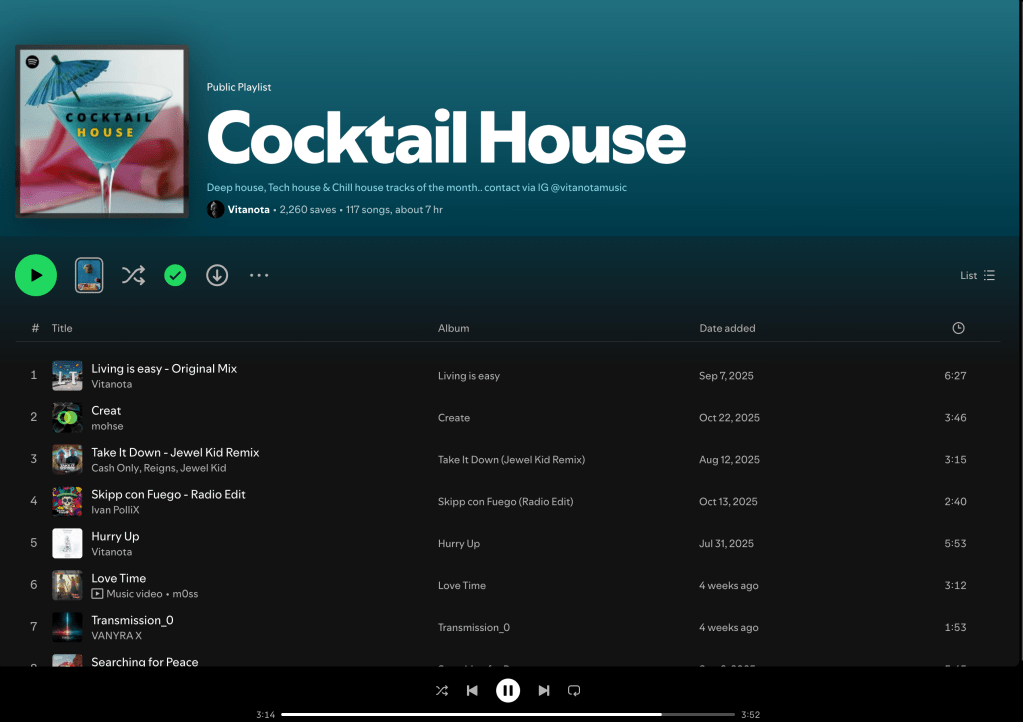Open the Skipp con Fuego (Radio Edit) album

[x=506, y=501]
